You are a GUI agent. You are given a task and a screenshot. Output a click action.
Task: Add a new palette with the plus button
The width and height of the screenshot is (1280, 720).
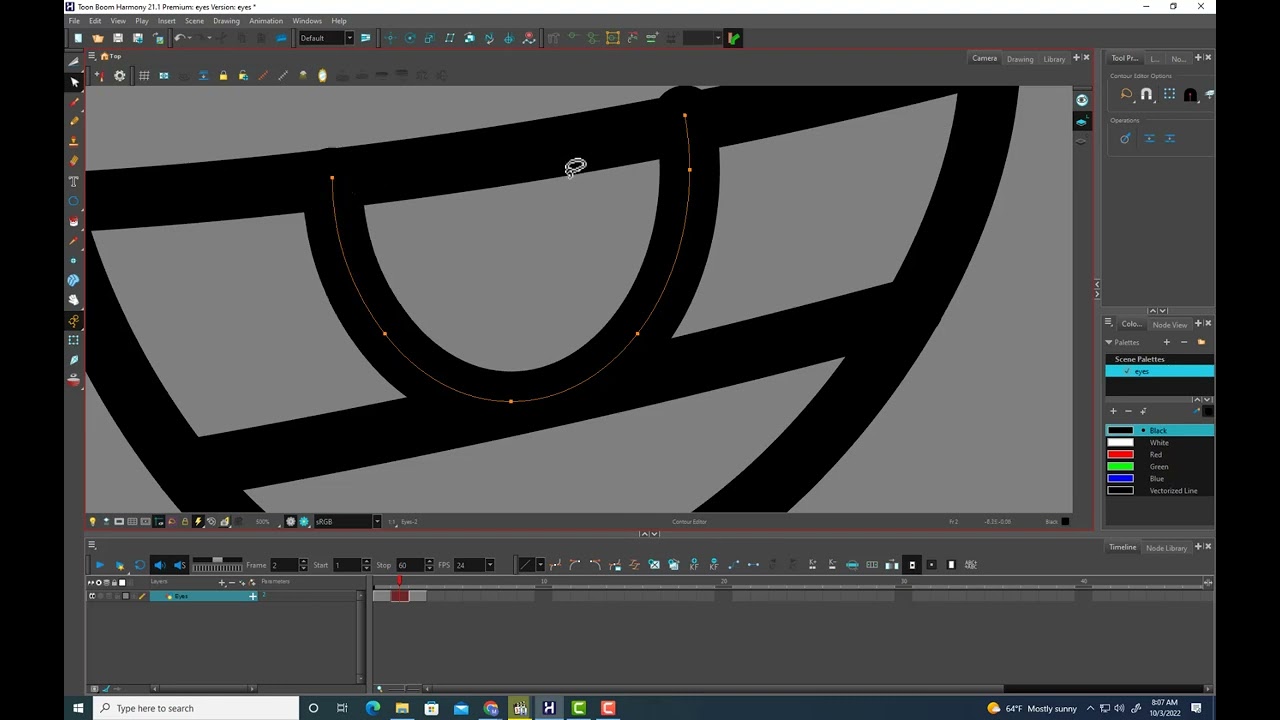tap(1166, 342)
